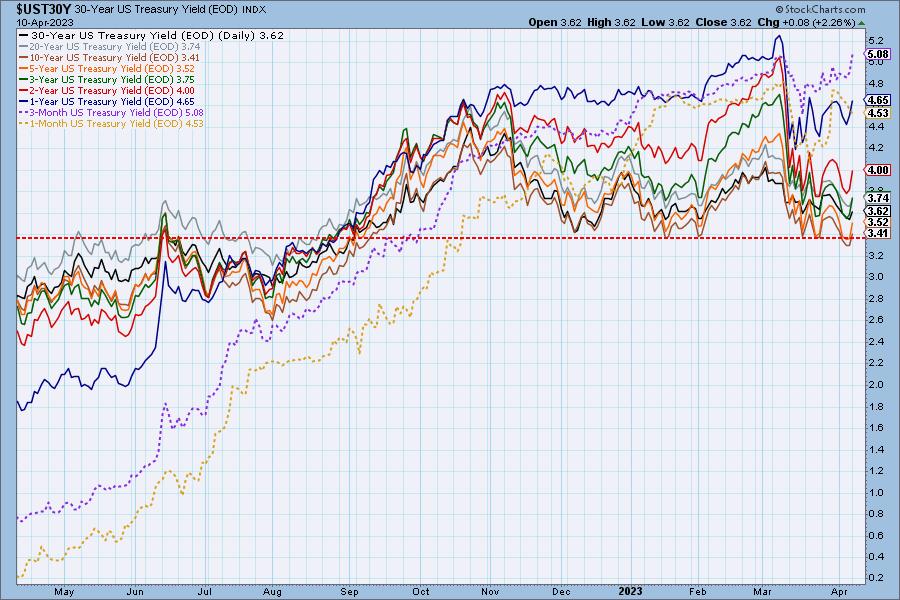The width and height of the screenshot is (900, 600).
Task: Click the INDX exchange label in title
Action: (x=254, y=10)
